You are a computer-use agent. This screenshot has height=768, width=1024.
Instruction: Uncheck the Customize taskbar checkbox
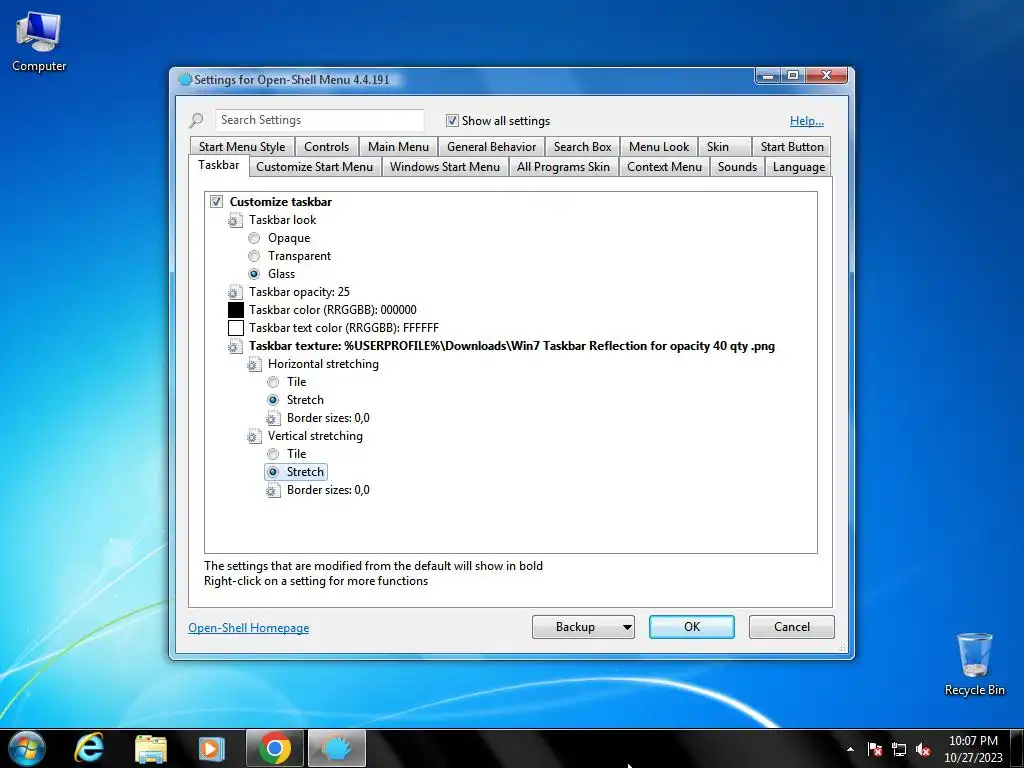tap(217, 202)
